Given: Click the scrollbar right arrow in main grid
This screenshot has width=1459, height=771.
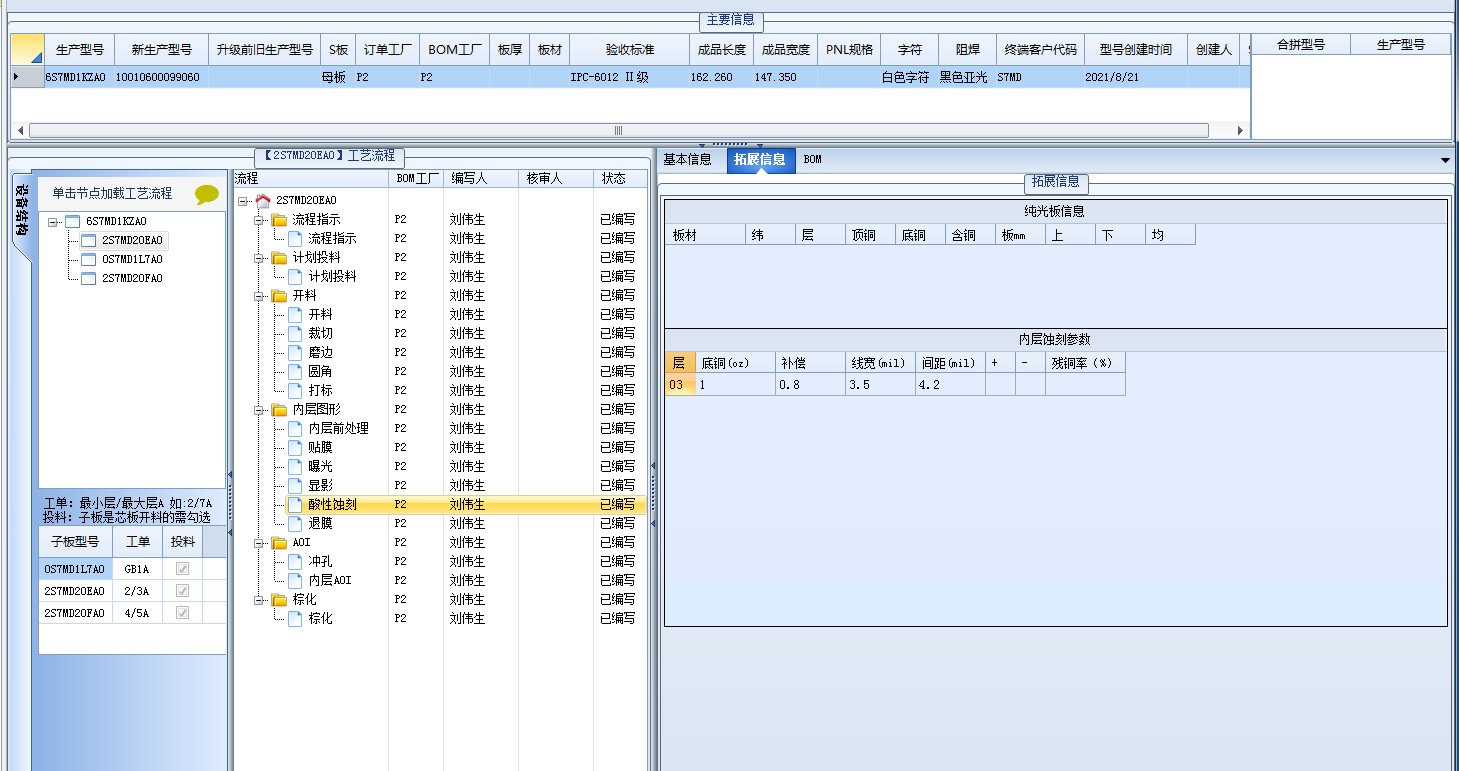Looking at the screenshot, I should [1241, 130].
